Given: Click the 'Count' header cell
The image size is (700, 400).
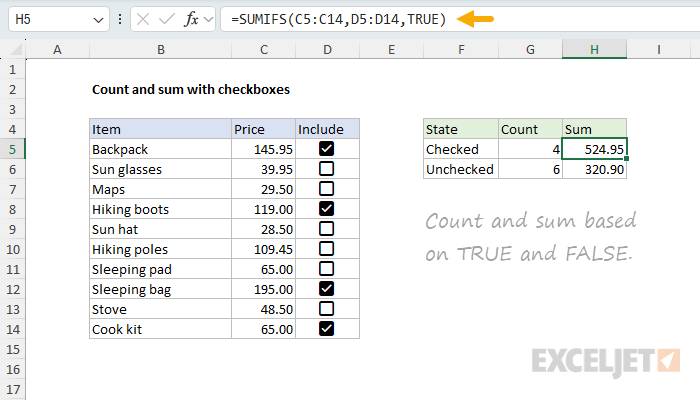Looking at the screenshot, I should (x=530, y=129).
